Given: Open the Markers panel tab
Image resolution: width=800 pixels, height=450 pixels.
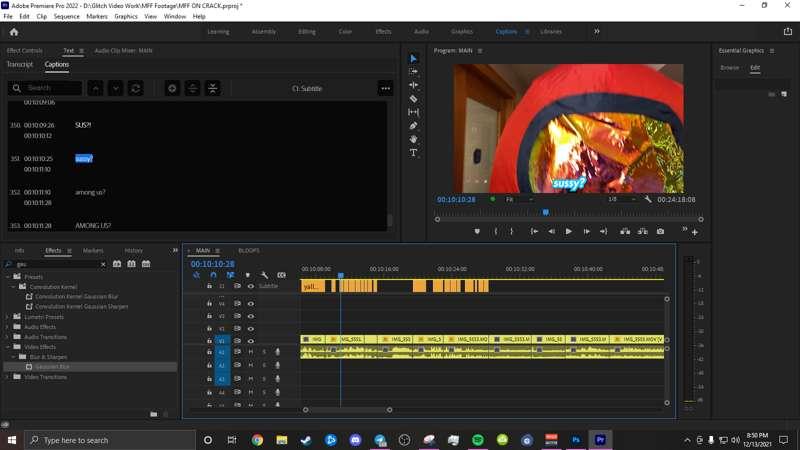Looking at the screenshot, I should click(x=93, y=251).
